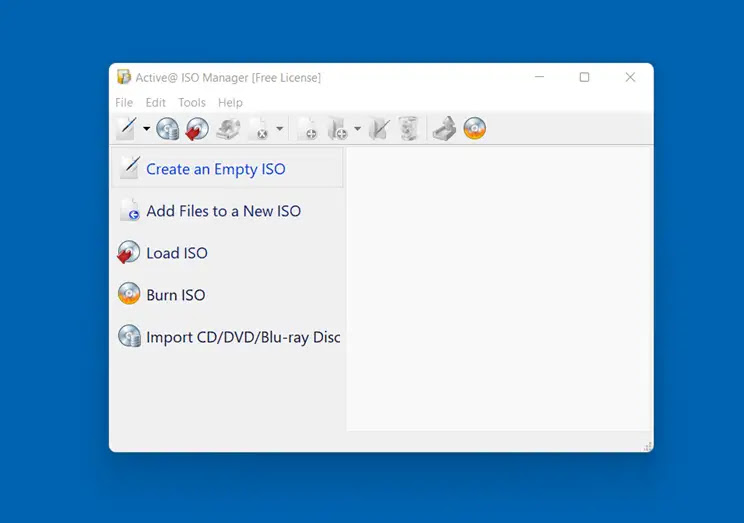Open the File menu

[124, 103]
